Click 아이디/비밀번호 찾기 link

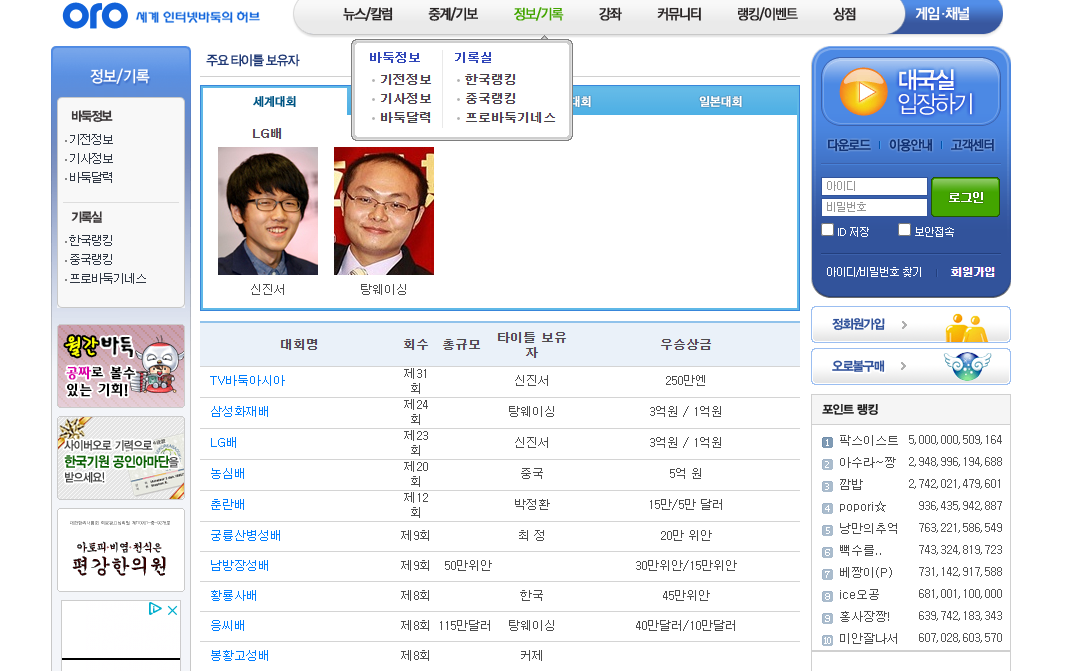point(873,272)
